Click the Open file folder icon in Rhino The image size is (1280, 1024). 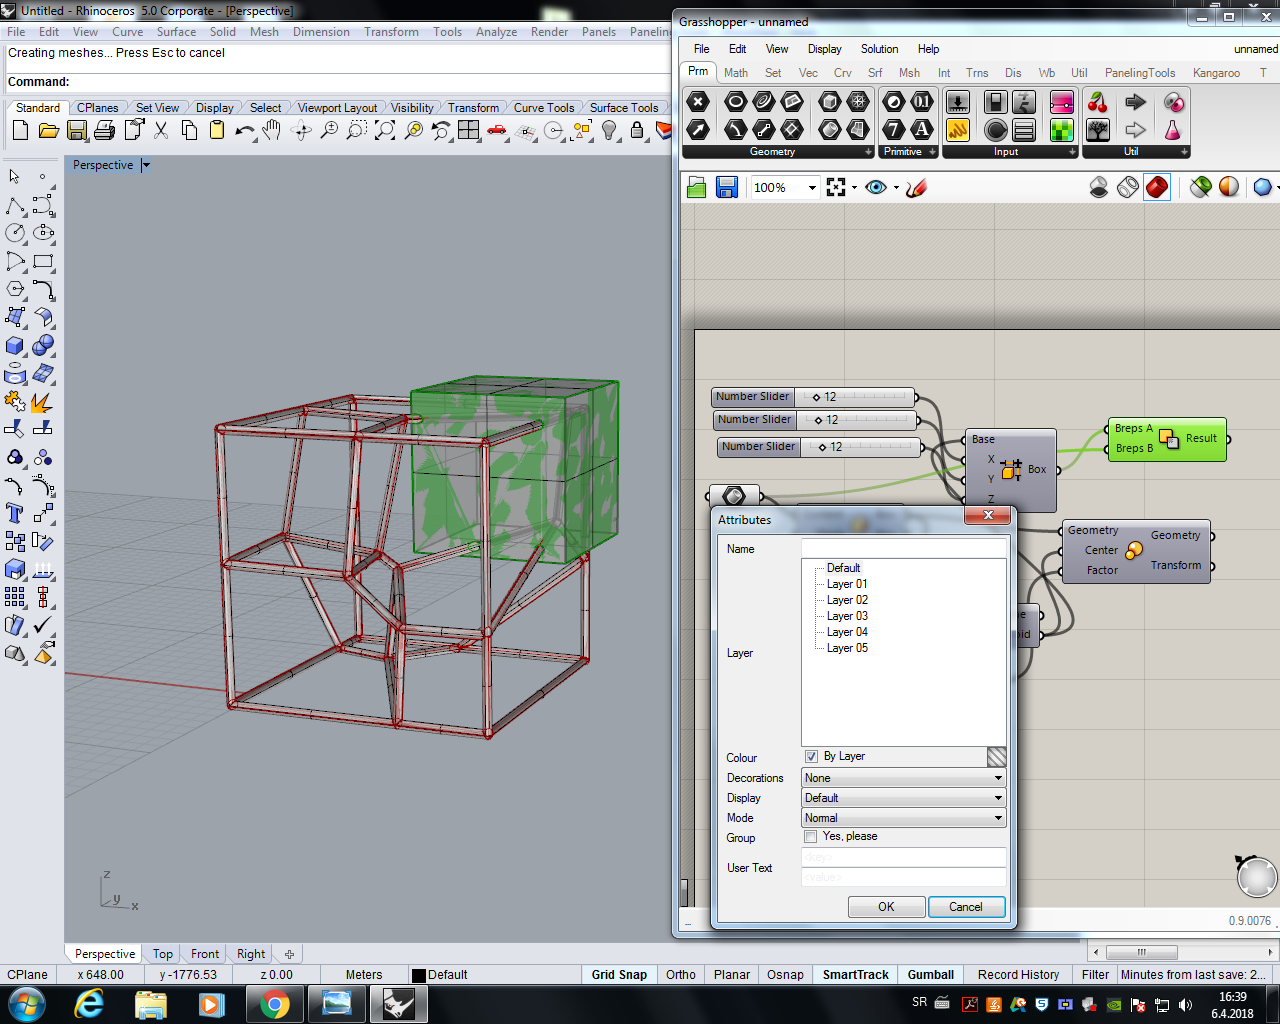click(48, 130)
